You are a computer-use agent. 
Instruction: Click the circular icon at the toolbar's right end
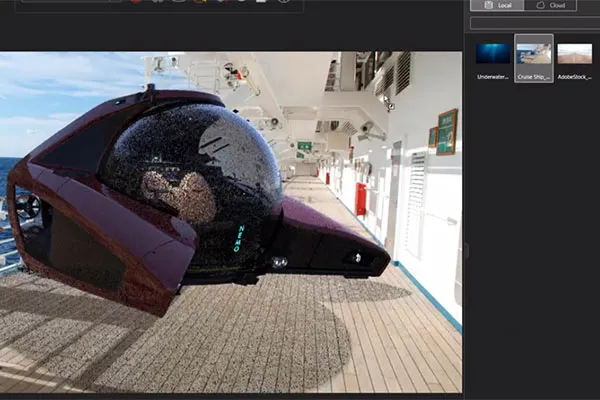284,1
